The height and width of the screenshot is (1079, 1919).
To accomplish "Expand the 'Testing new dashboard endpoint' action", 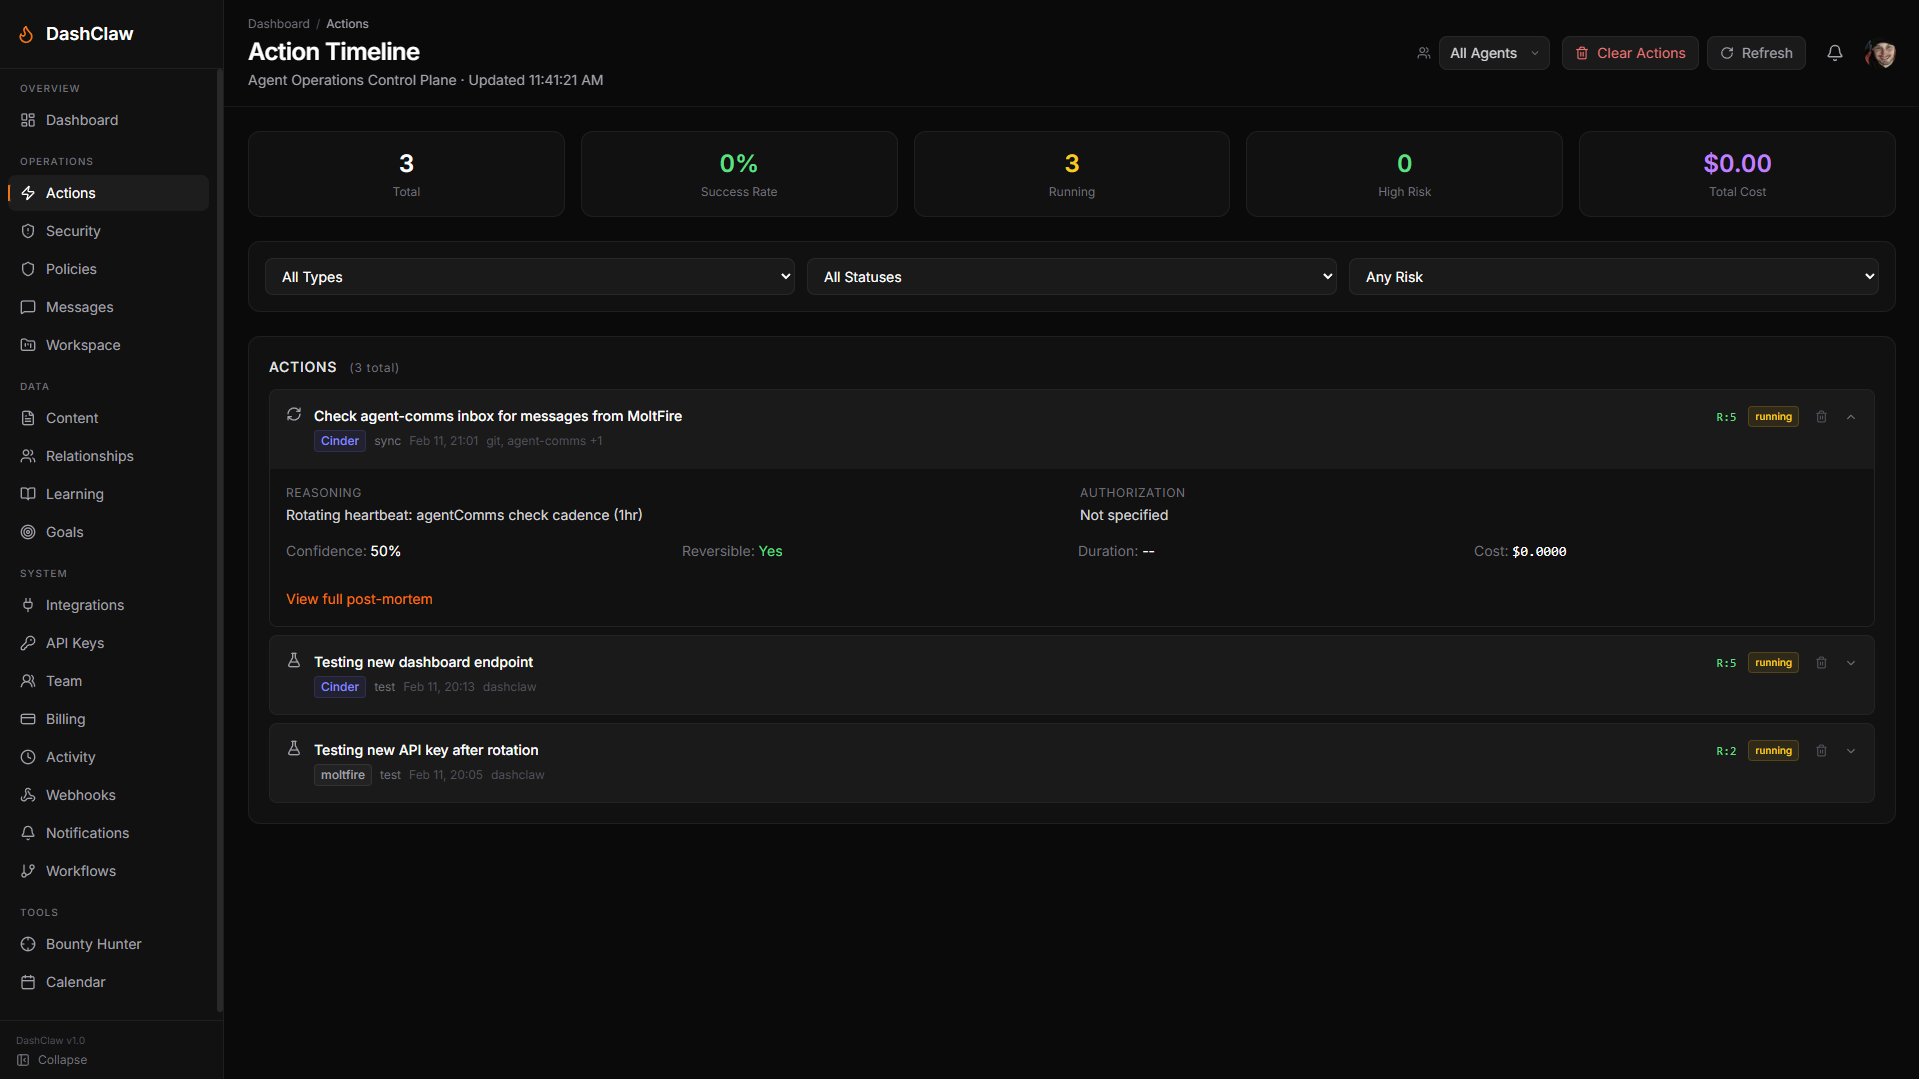I will click(1851, 663).
